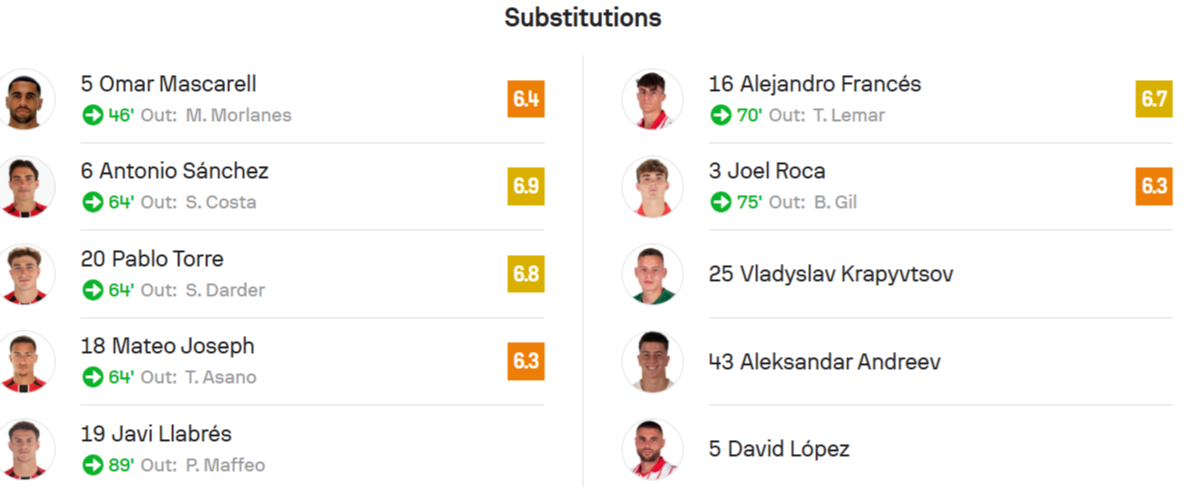Click Pablo Torre's green substitution arrow
Image resolution: width=1193 pixels, height=487 pixels.
[x=93, y=290]
